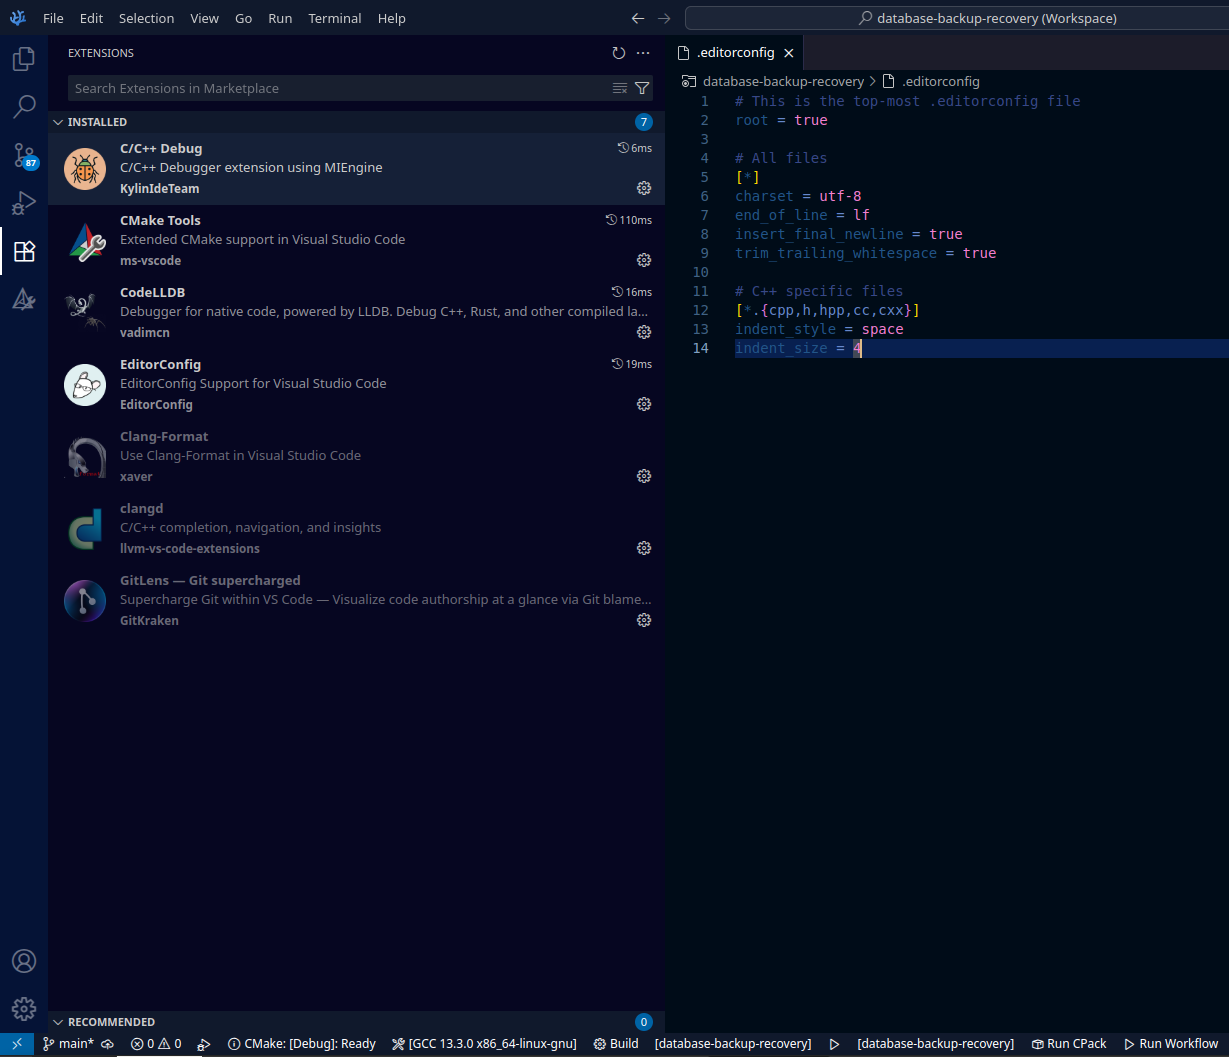
Task: Open the View menu
Action: (204, 18)
